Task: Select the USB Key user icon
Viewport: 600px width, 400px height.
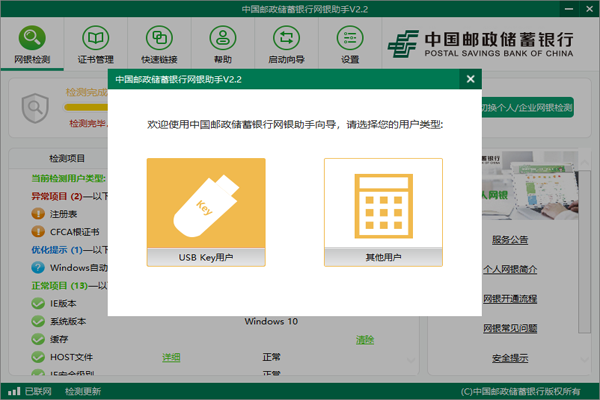Action: tap(206, 204)
